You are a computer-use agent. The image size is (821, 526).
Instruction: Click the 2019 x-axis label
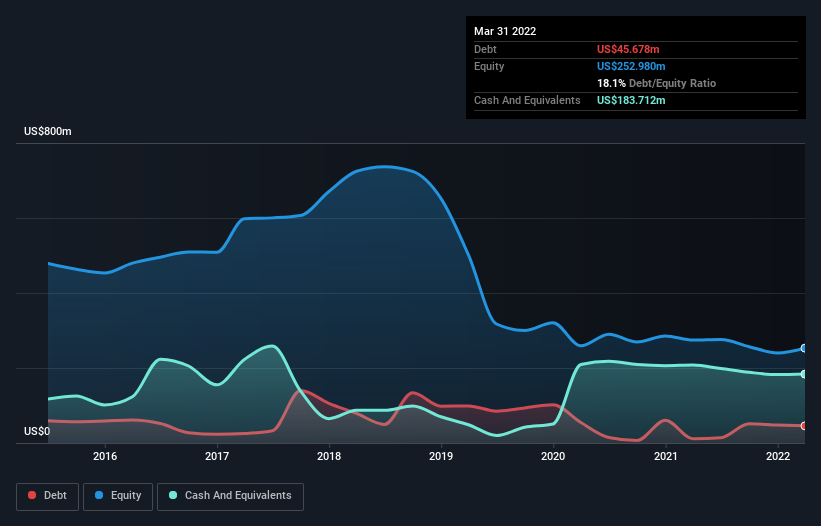tap(441, 456)
